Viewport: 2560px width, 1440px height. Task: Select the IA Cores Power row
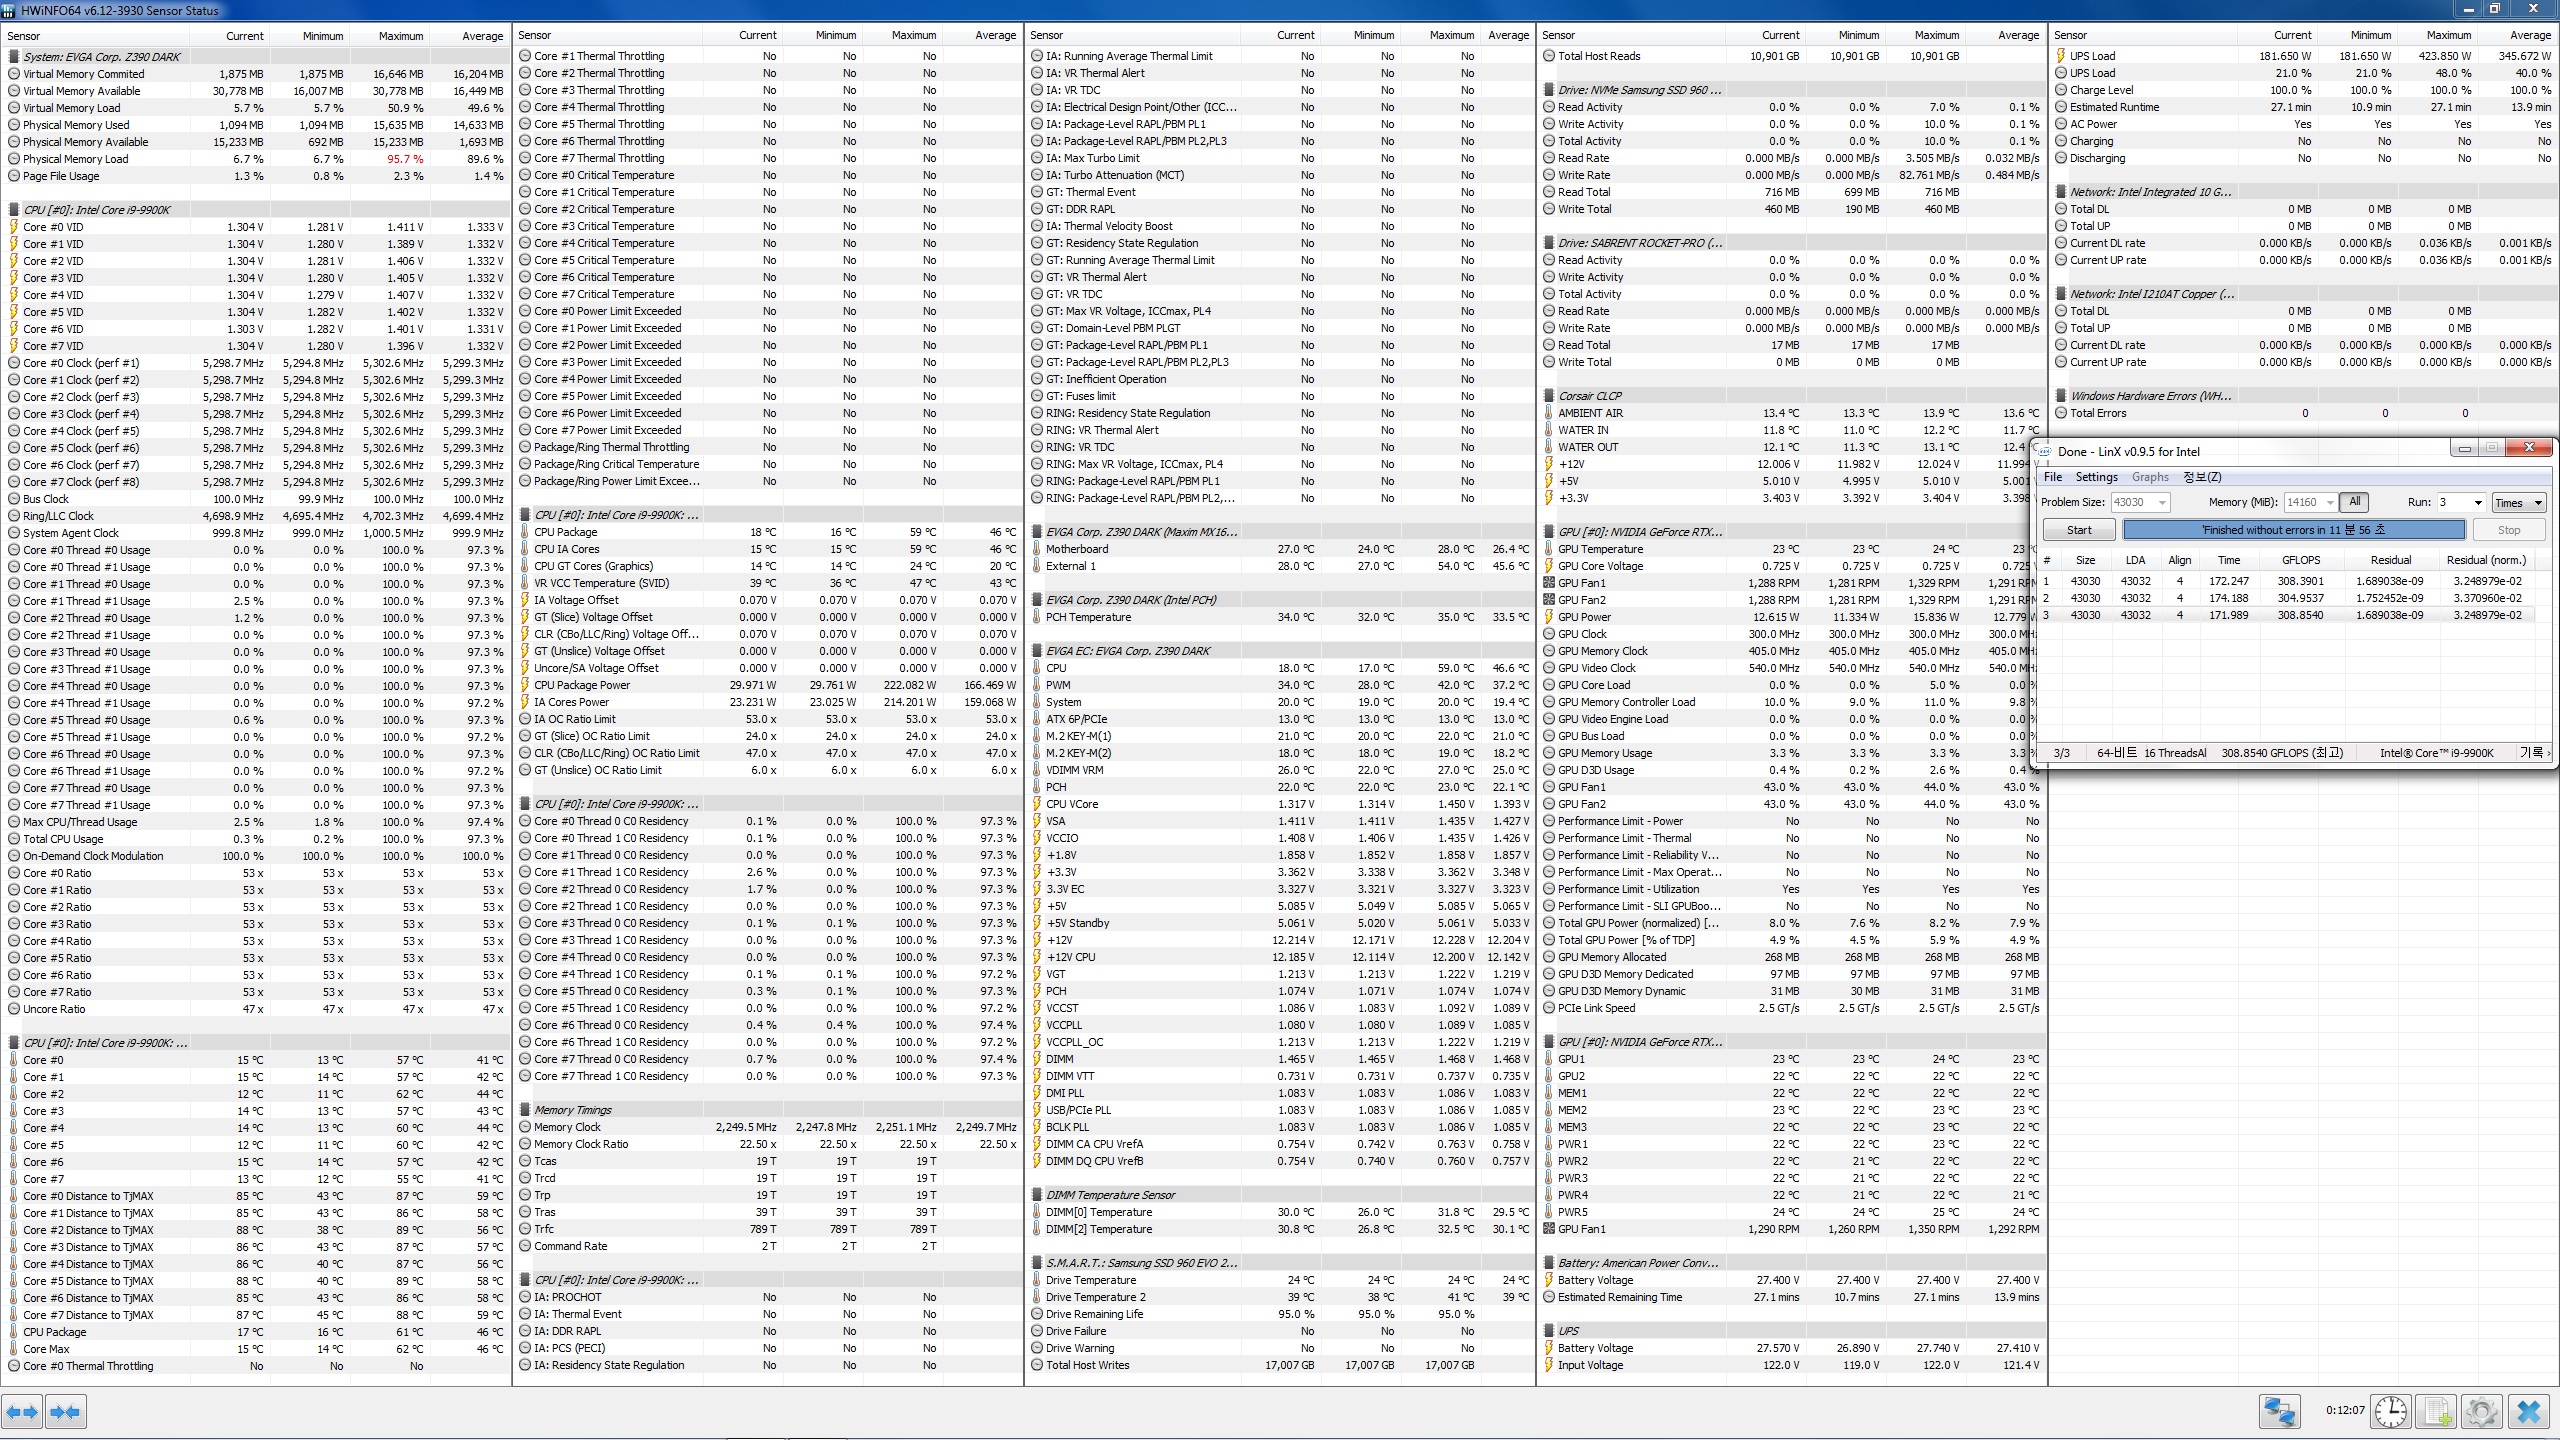pyautogui.click(x=768, y=702)
